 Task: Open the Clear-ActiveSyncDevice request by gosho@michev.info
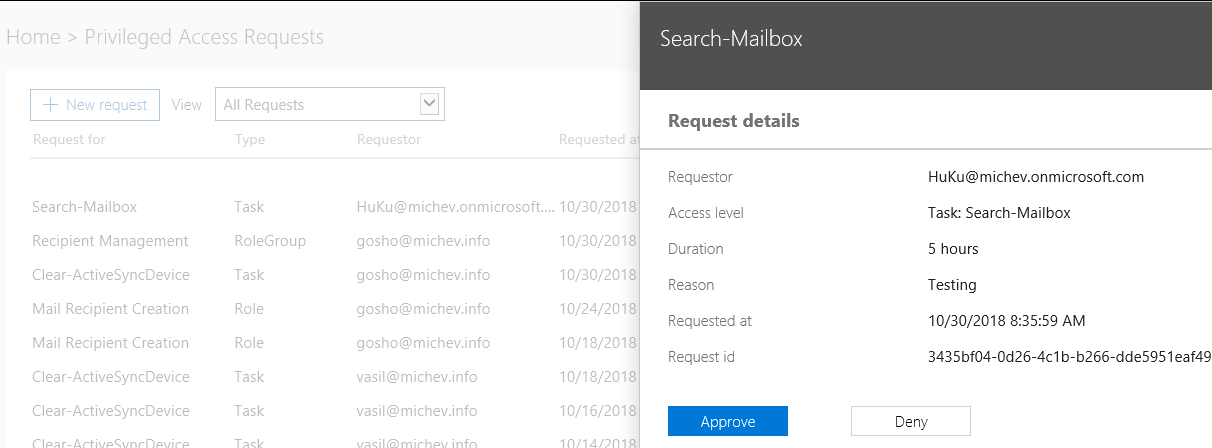click(110, 275)
